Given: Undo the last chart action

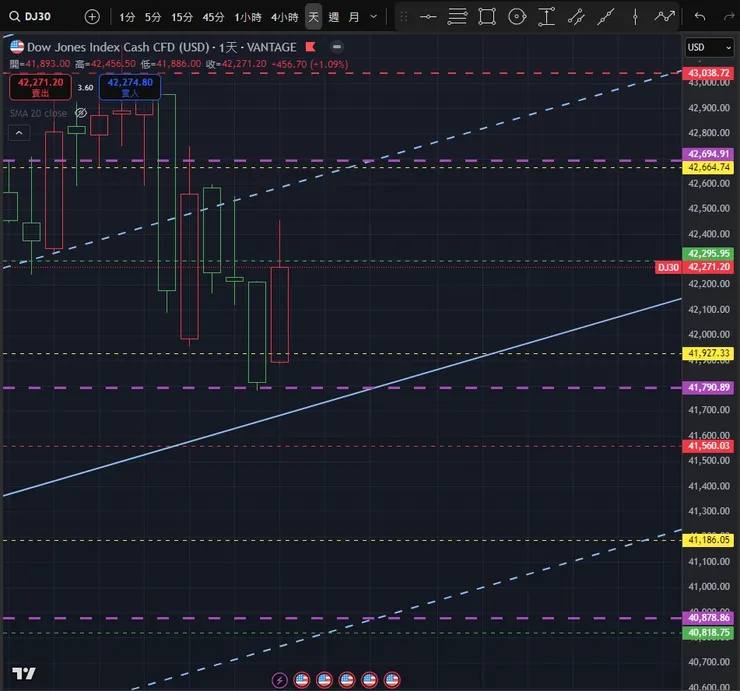Looking at the screenshot, I should 700,17.
